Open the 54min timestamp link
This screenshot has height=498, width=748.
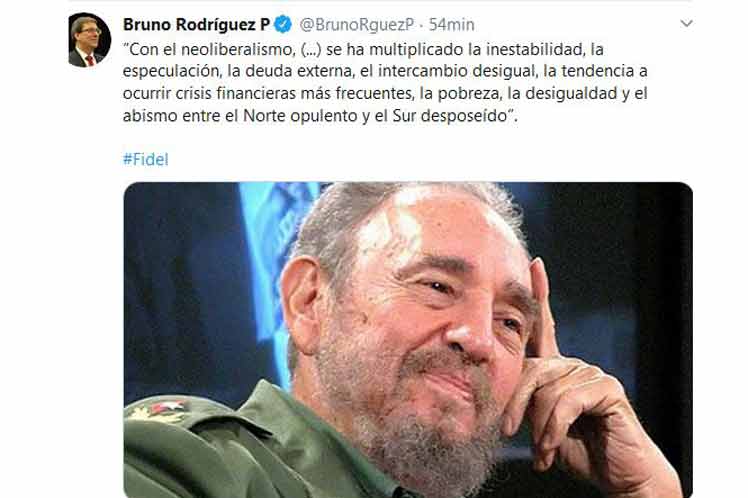click(x=451, y=25)
